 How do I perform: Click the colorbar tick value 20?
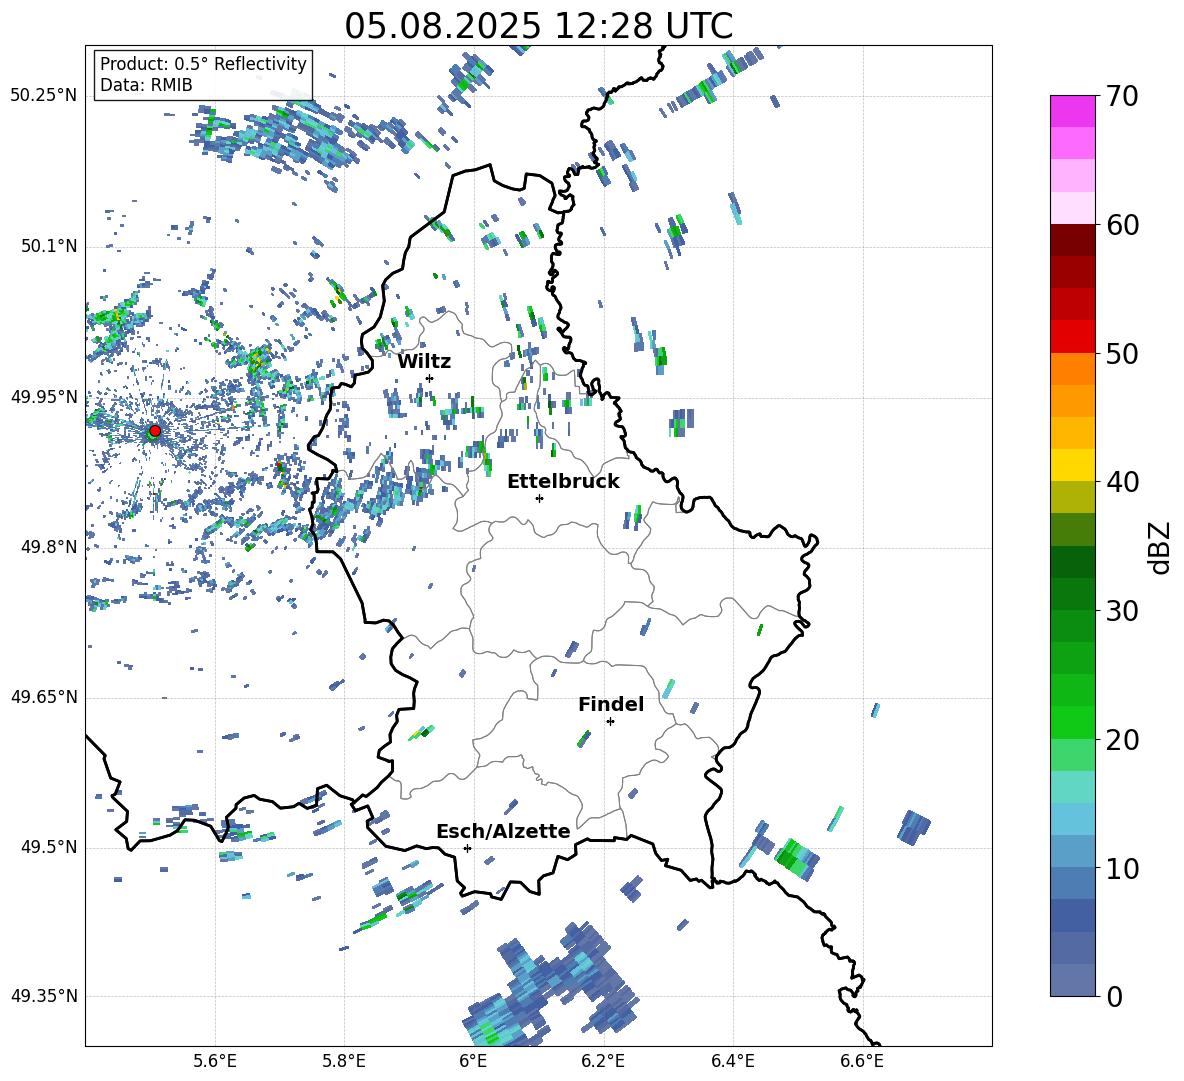tap(1122, 740)
